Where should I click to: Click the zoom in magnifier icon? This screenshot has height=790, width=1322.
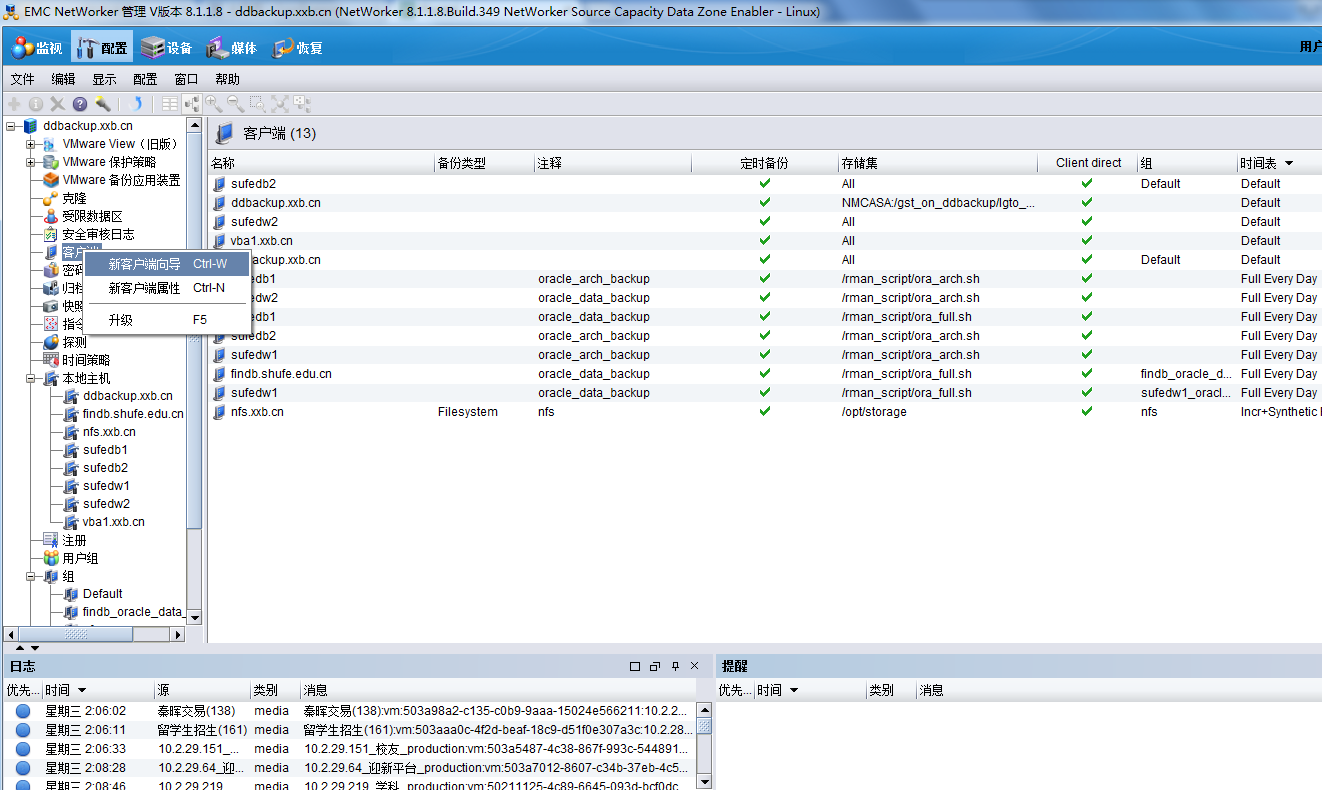[x=213, y=103]
